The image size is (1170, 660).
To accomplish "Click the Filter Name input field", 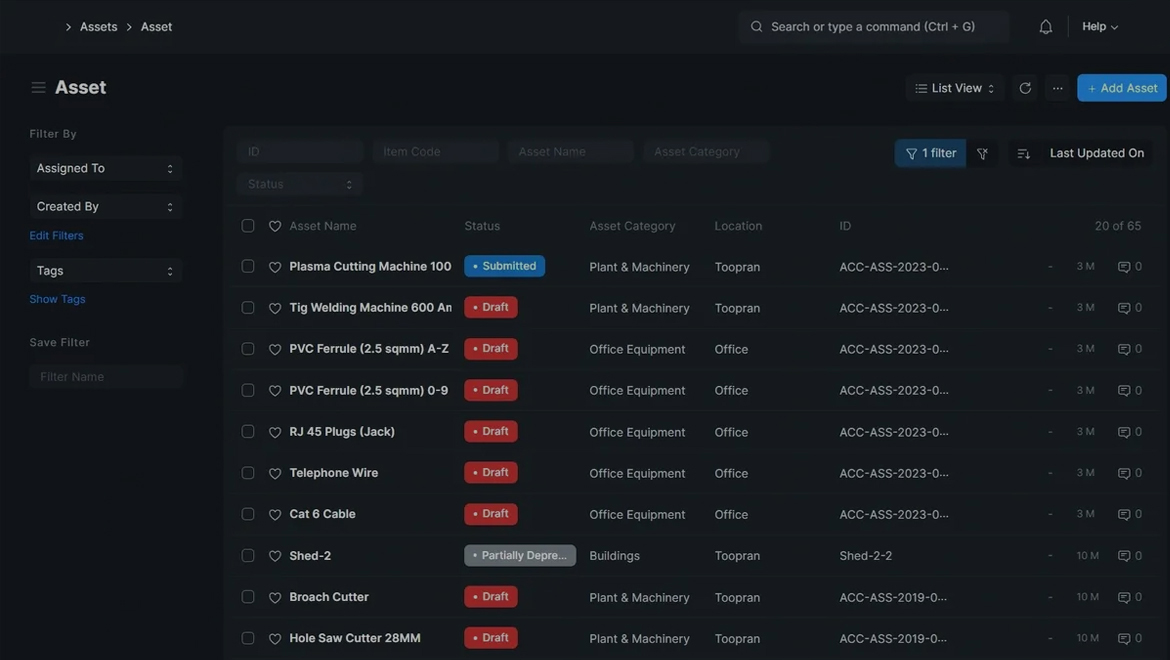I will 106,376.
